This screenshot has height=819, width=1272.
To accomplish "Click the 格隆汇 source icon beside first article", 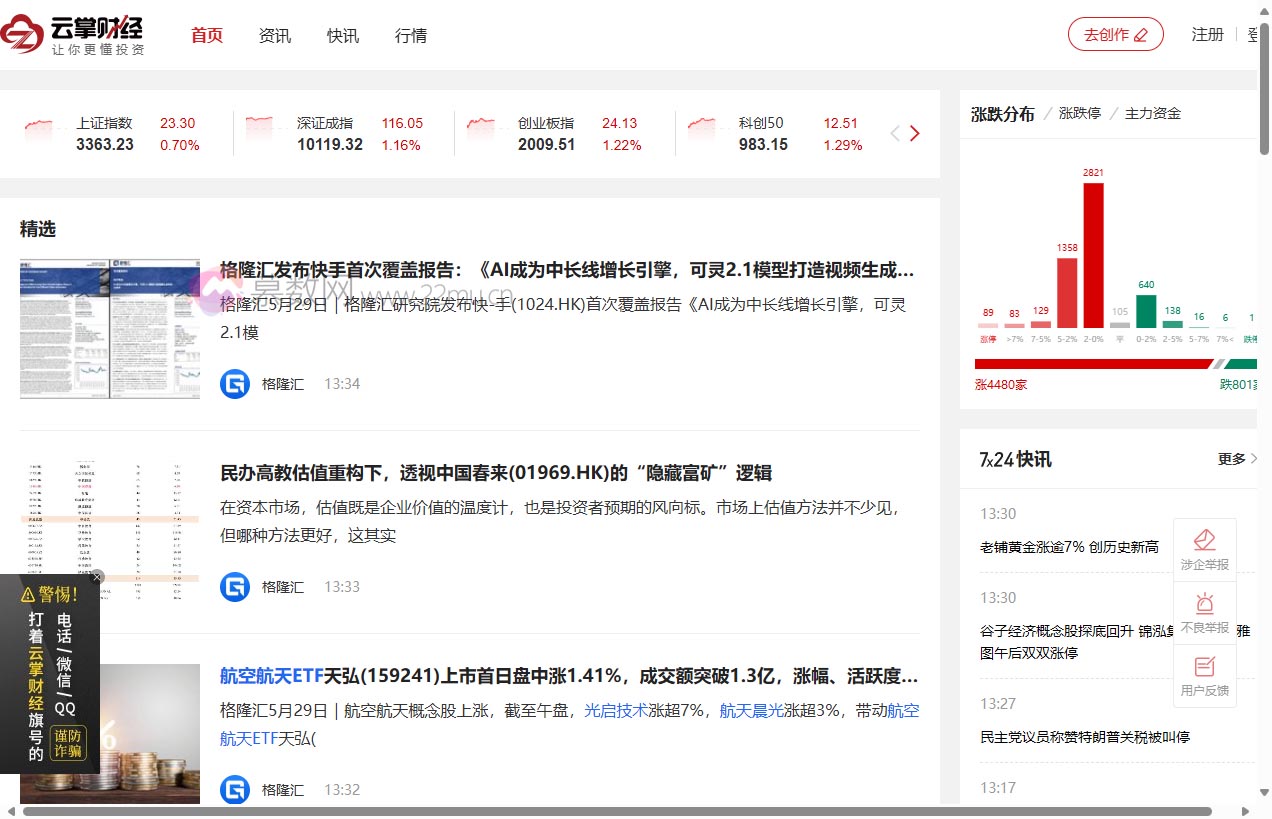I will click(x=234, y=383).
